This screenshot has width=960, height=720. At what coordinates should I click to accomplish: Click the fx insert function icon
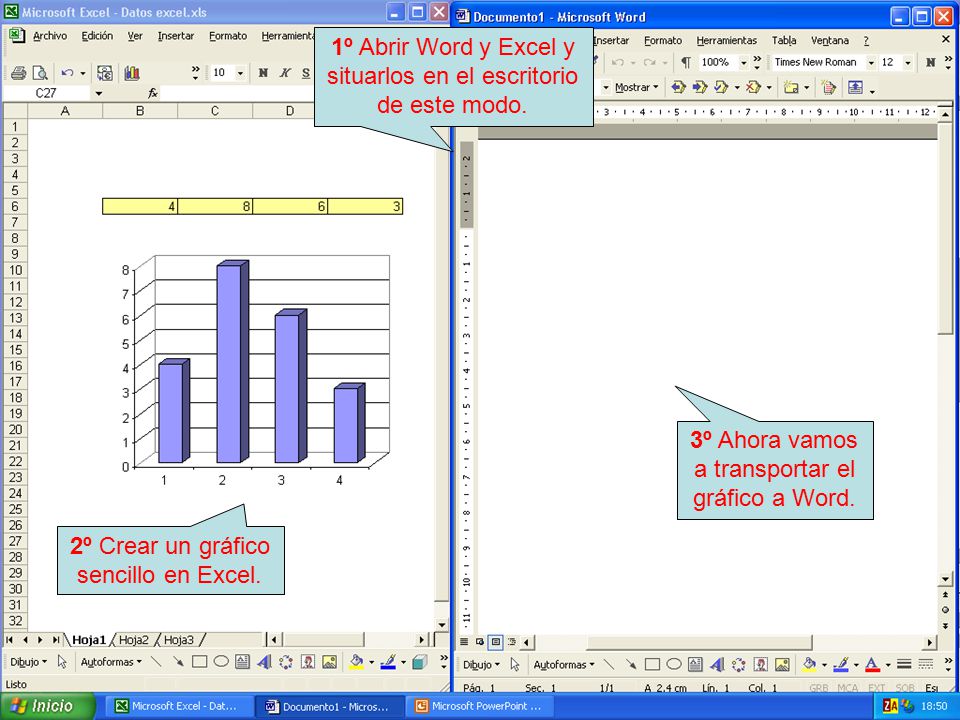153,93
